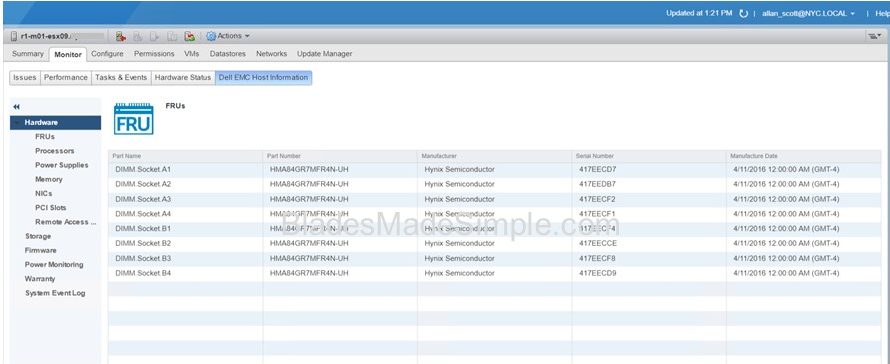
Task: Select the DIMM.Socket.A4 row
Action: pos(494,214)
